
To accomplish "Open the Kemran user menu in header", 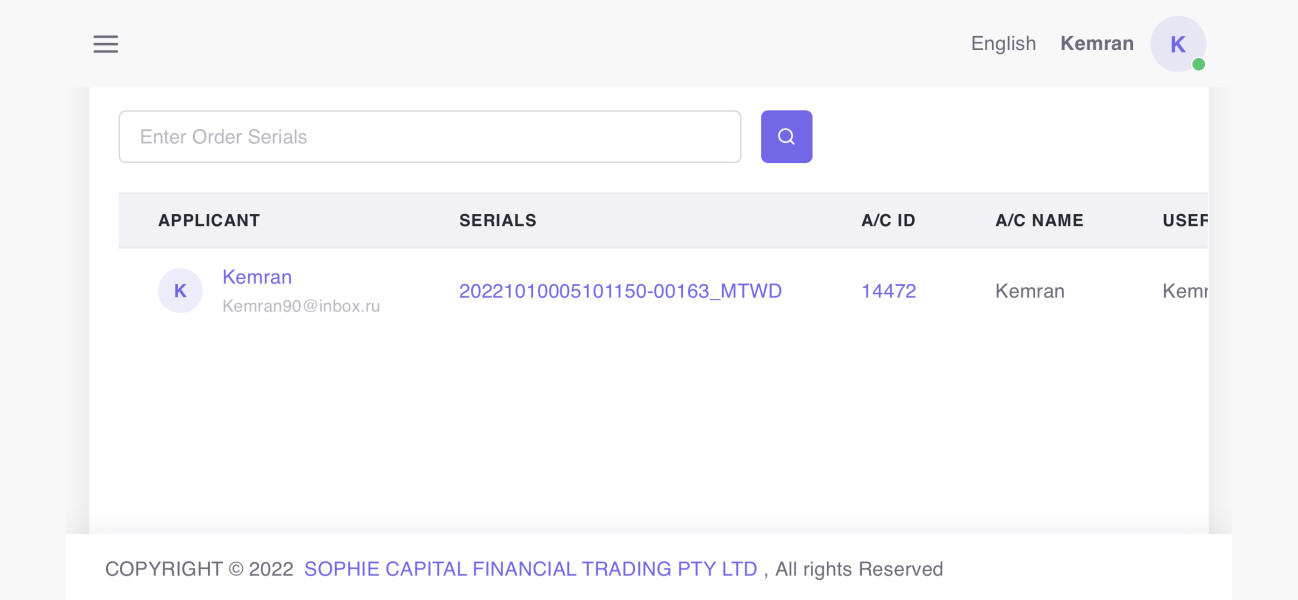I will [x=1096, y=44].
